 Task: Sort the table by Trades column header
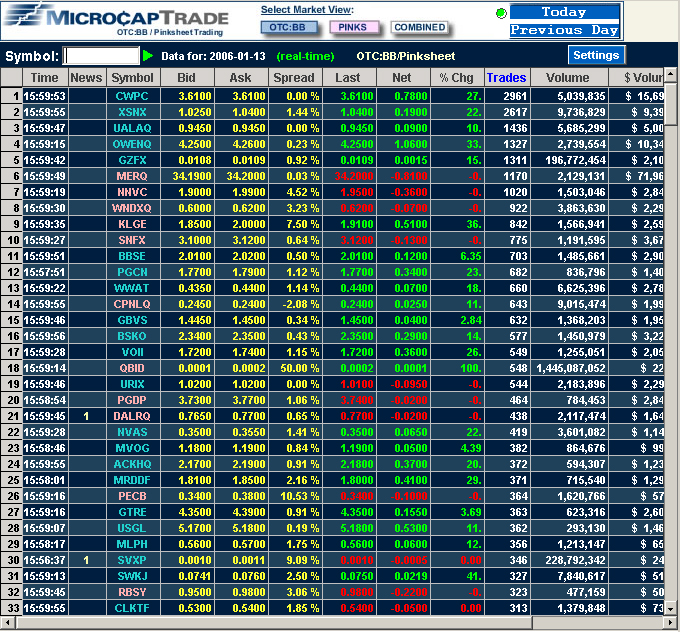coord(506,78)
